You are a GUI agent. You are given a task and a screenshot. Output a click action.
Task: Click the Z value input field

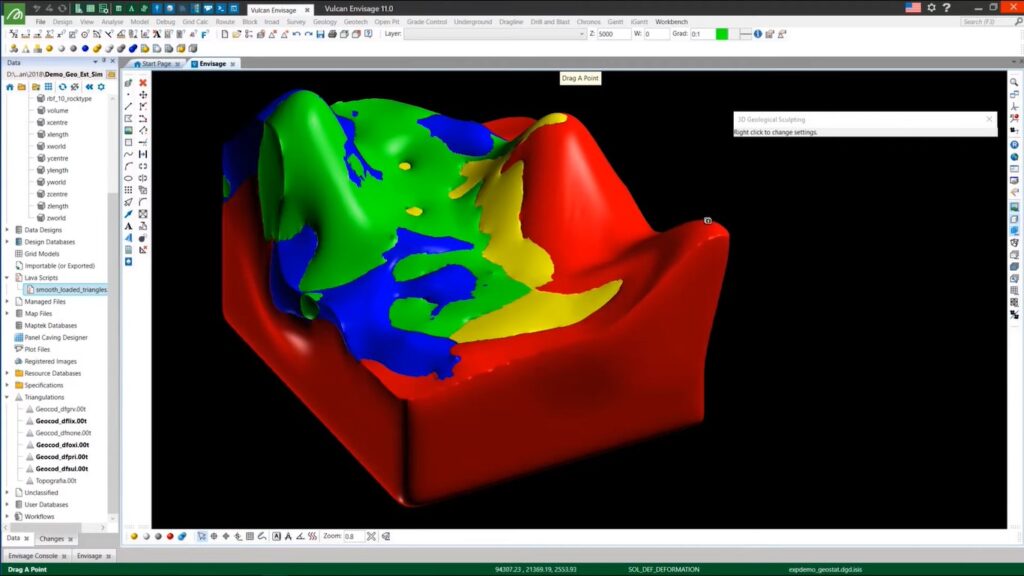tap(614, 34)
